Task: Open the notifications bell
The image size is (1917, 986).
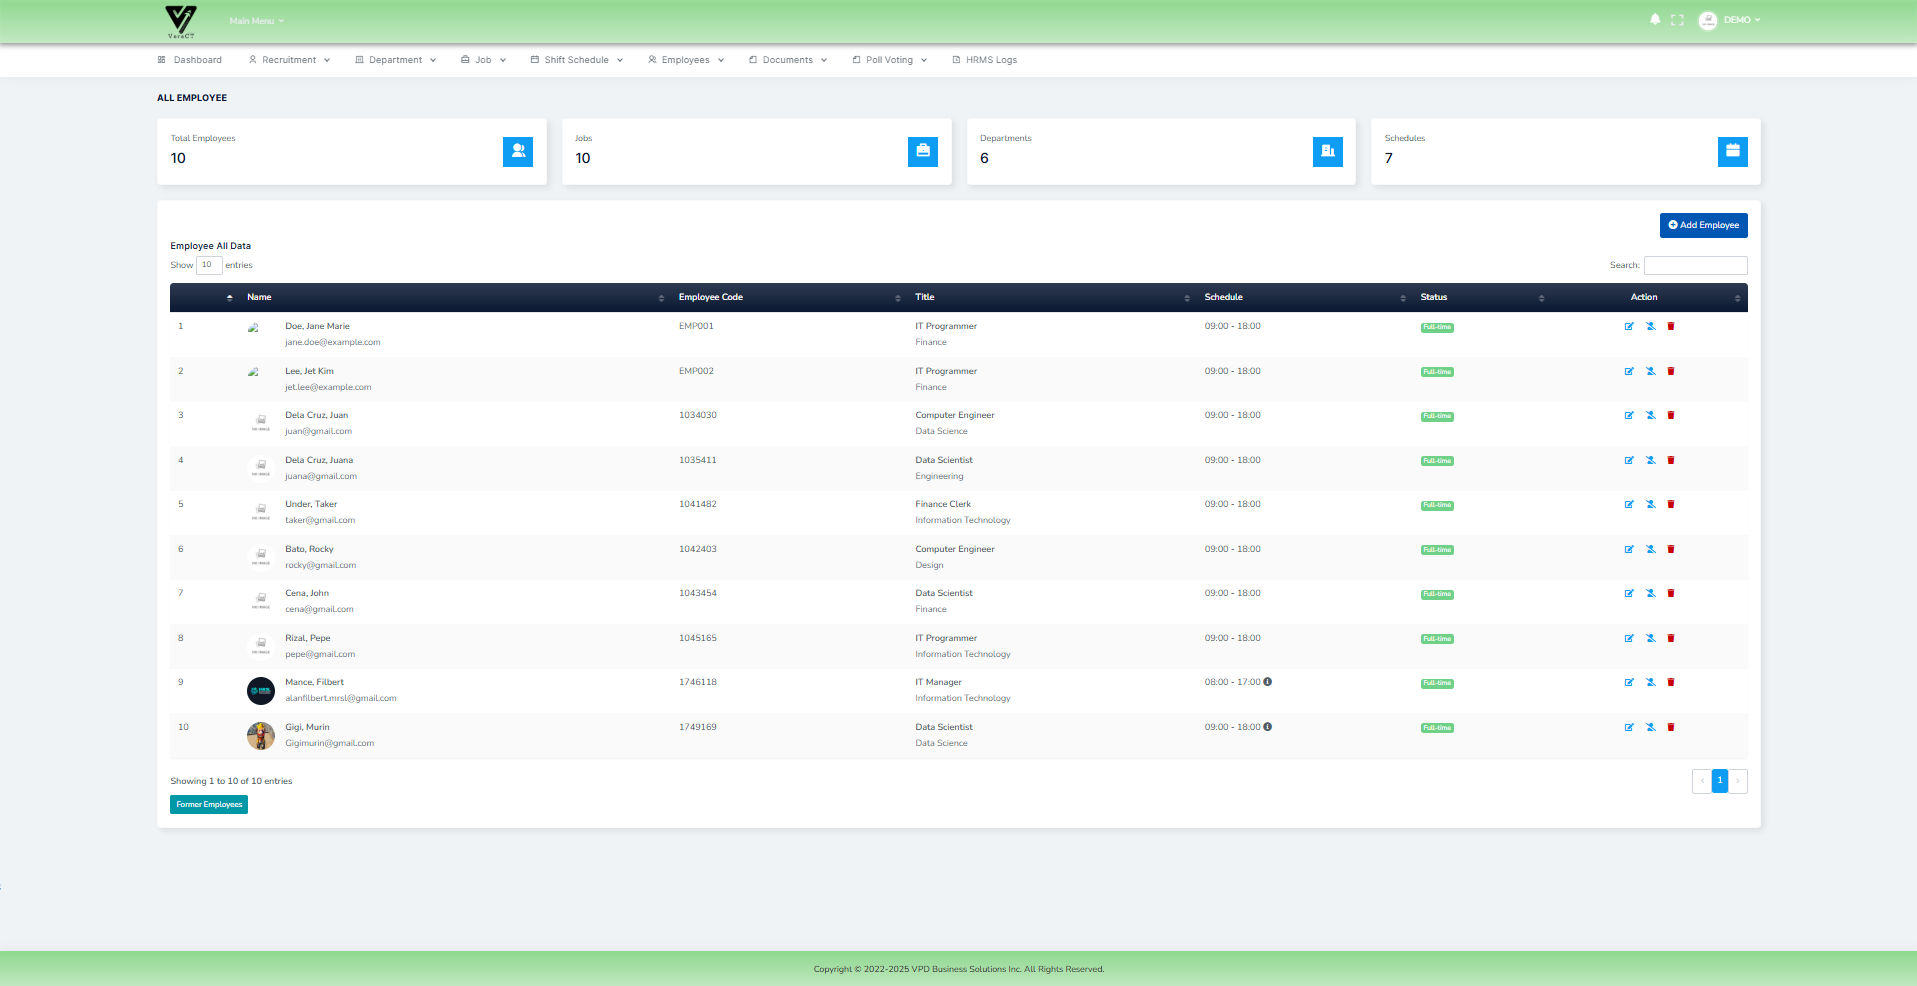Action: 1655,20
